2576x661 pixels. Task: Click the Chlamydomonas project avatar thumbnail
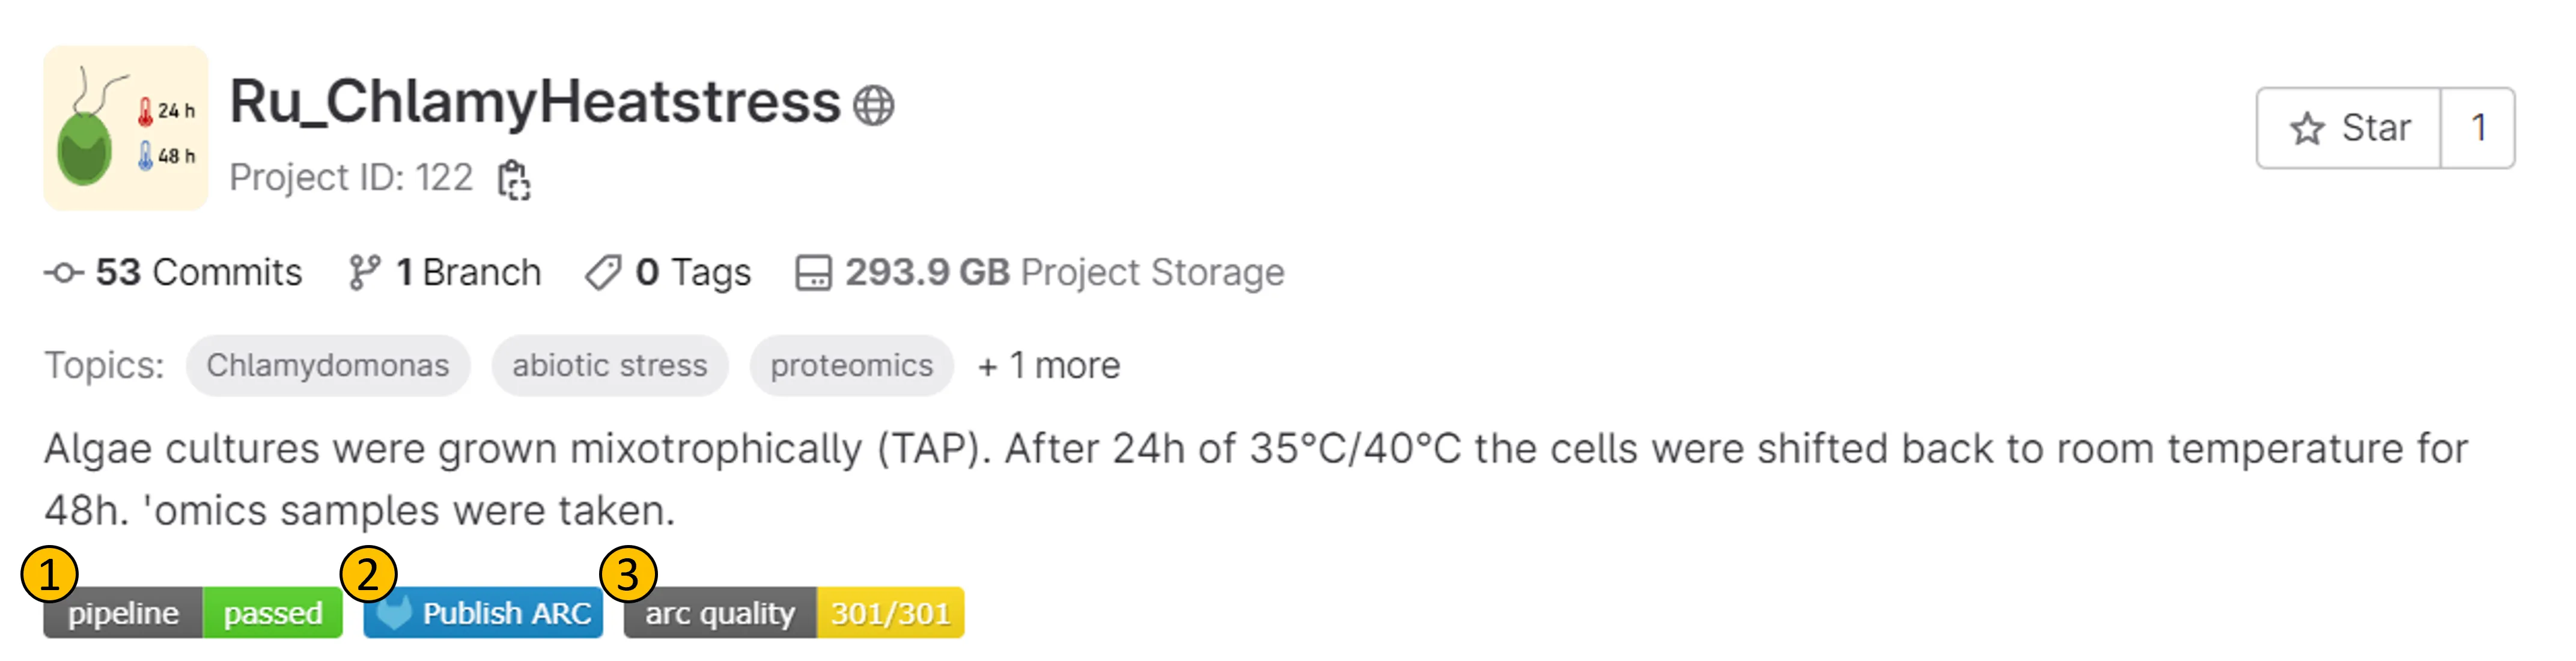(x=126, y=127)
